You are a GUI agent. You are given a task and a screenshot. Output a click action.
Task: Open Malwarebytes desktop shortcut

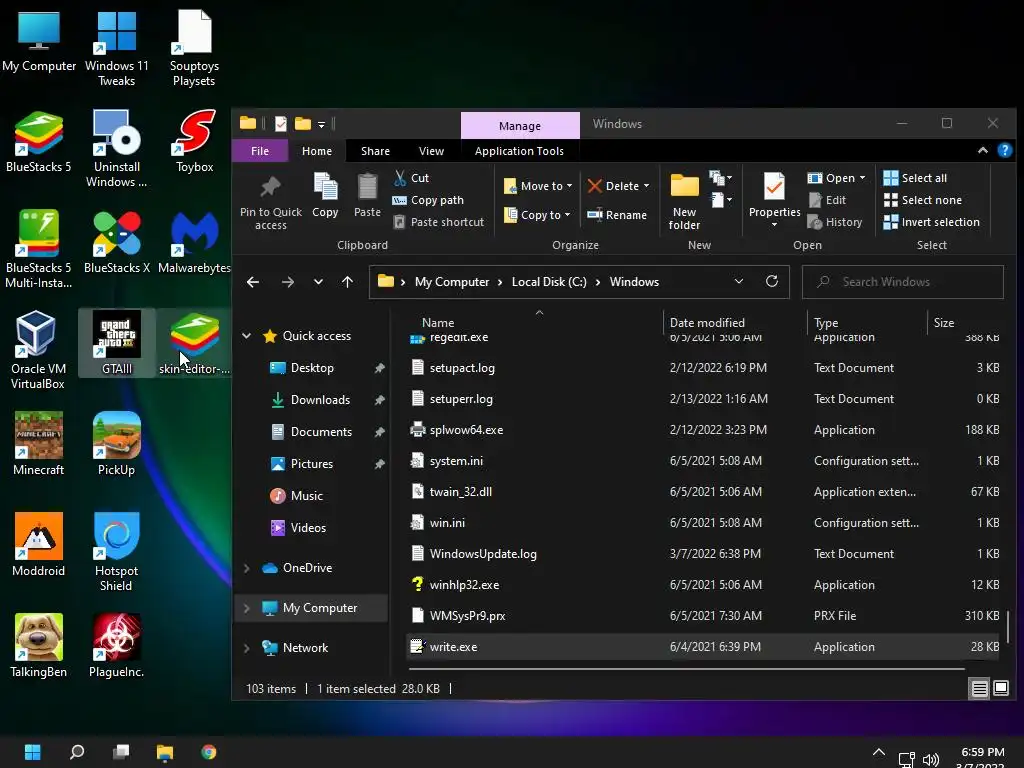click(x=194, y=242)
